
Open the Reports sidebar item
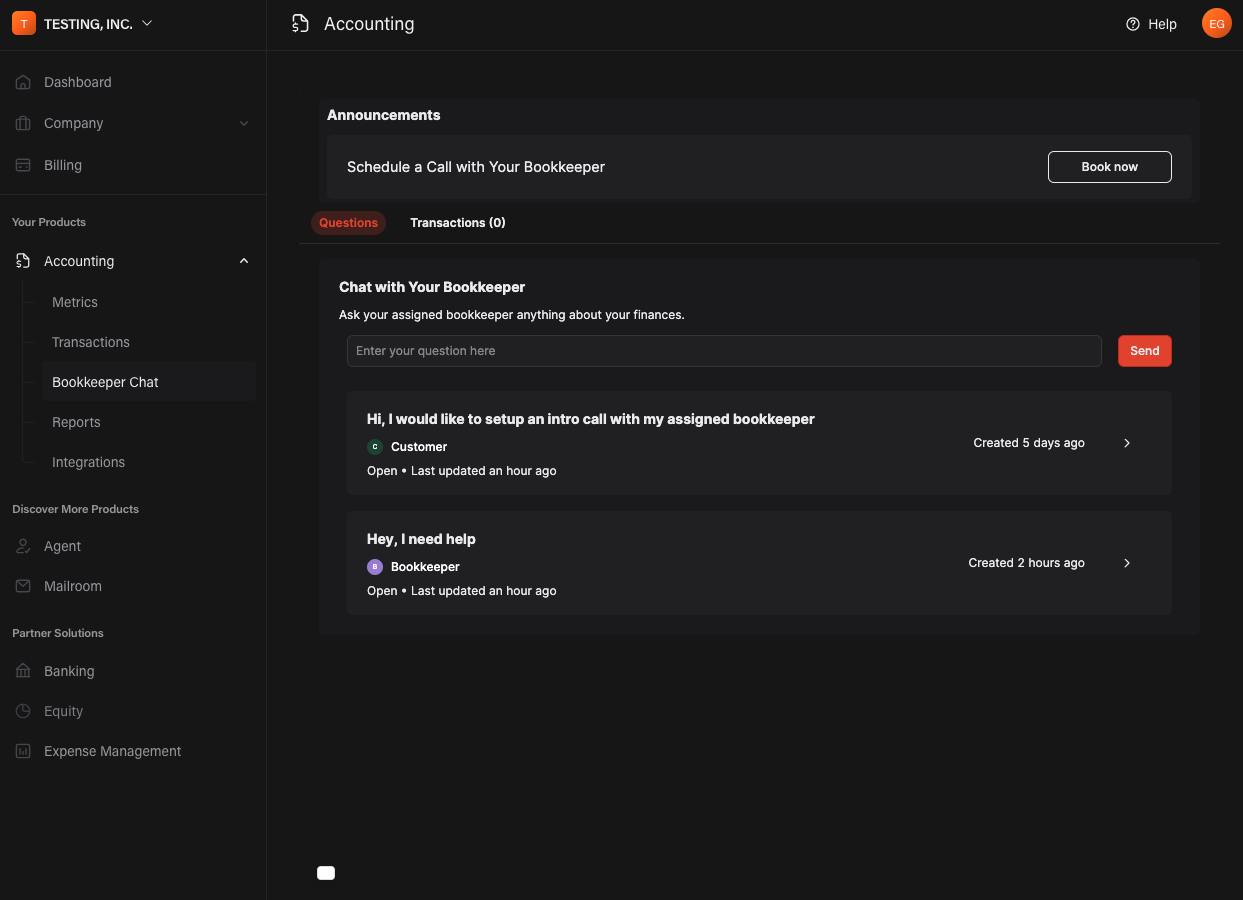[x=76, y=422]
